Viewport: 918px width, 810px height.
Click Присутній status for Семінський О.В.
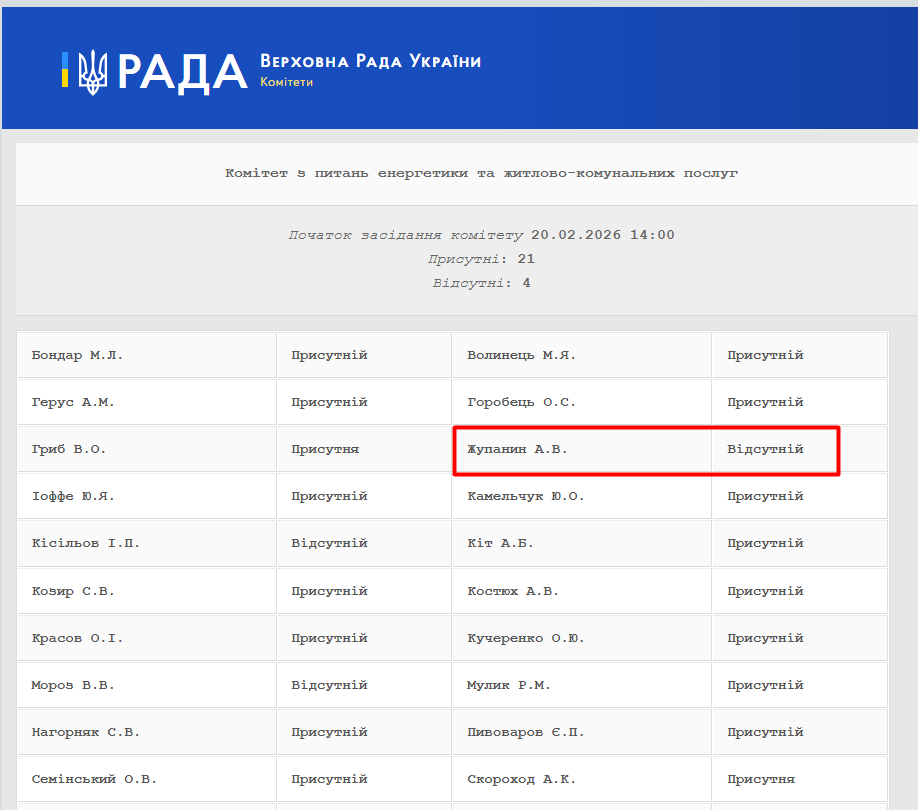[x=329, y=779]
